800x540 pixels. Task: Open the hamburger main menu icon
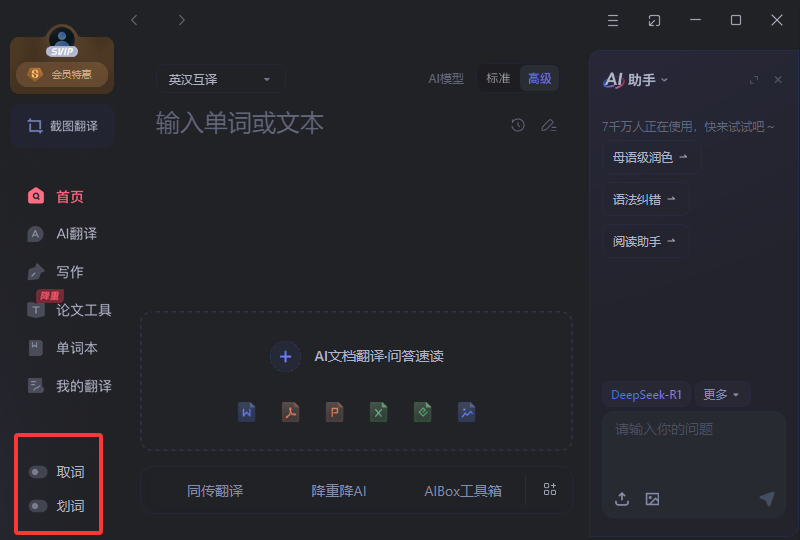click(x=613, y=20)
